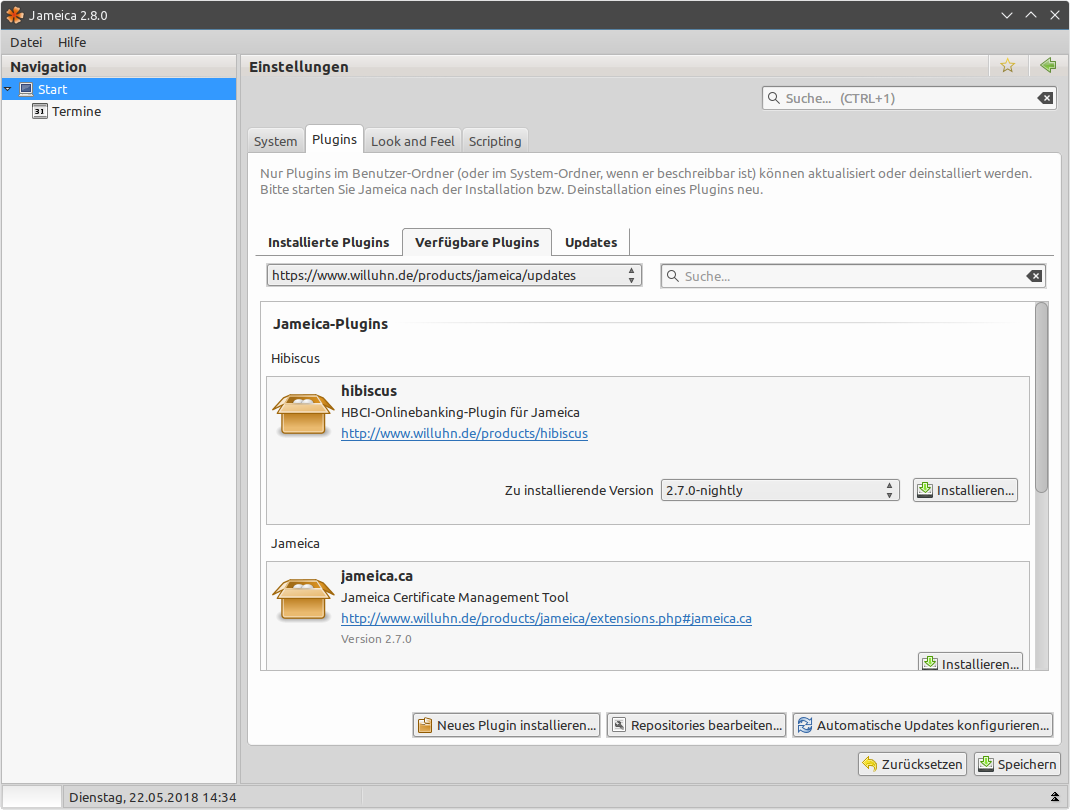Click Neues Plugin installieren button

pos(506,725)
